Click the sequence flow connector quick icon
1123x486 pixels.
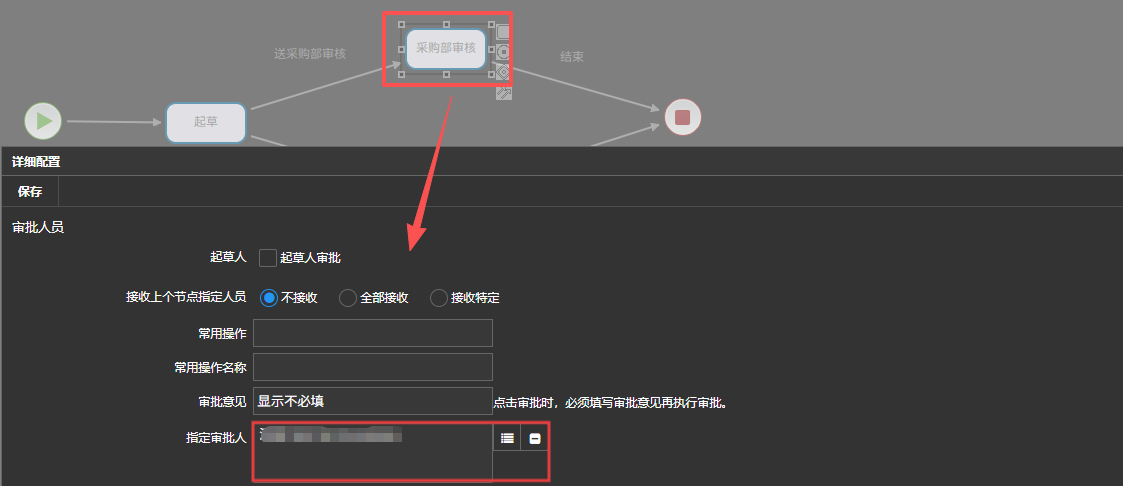coord(503,93)
